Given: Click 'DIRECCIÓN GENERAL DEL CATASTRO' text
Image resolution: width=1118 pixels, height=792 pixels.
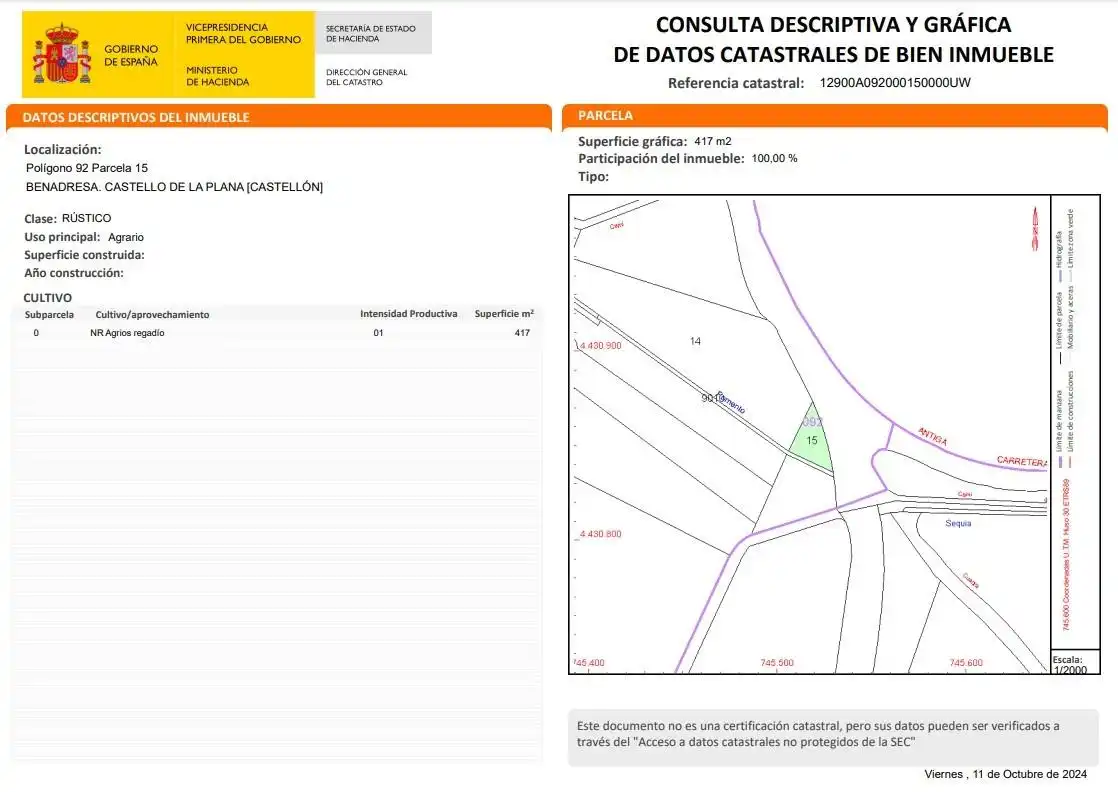Looking at the screenshot, I should 366,77.
